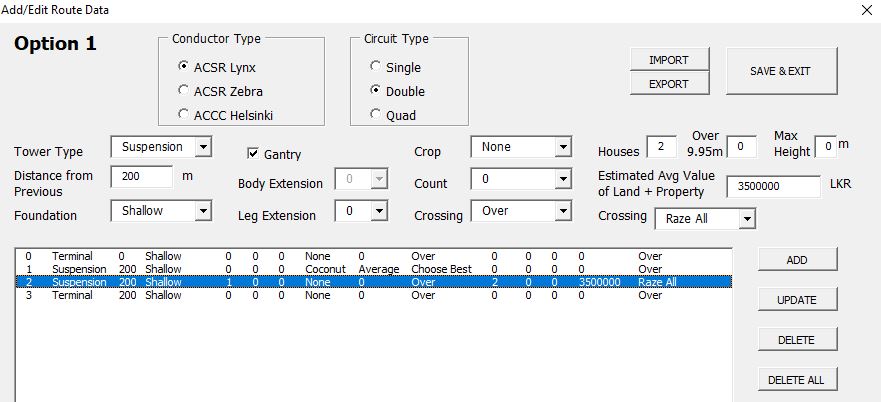881x402 pixels.
Task: Open the Tower Type dropdown
Action: pos(203,147)
